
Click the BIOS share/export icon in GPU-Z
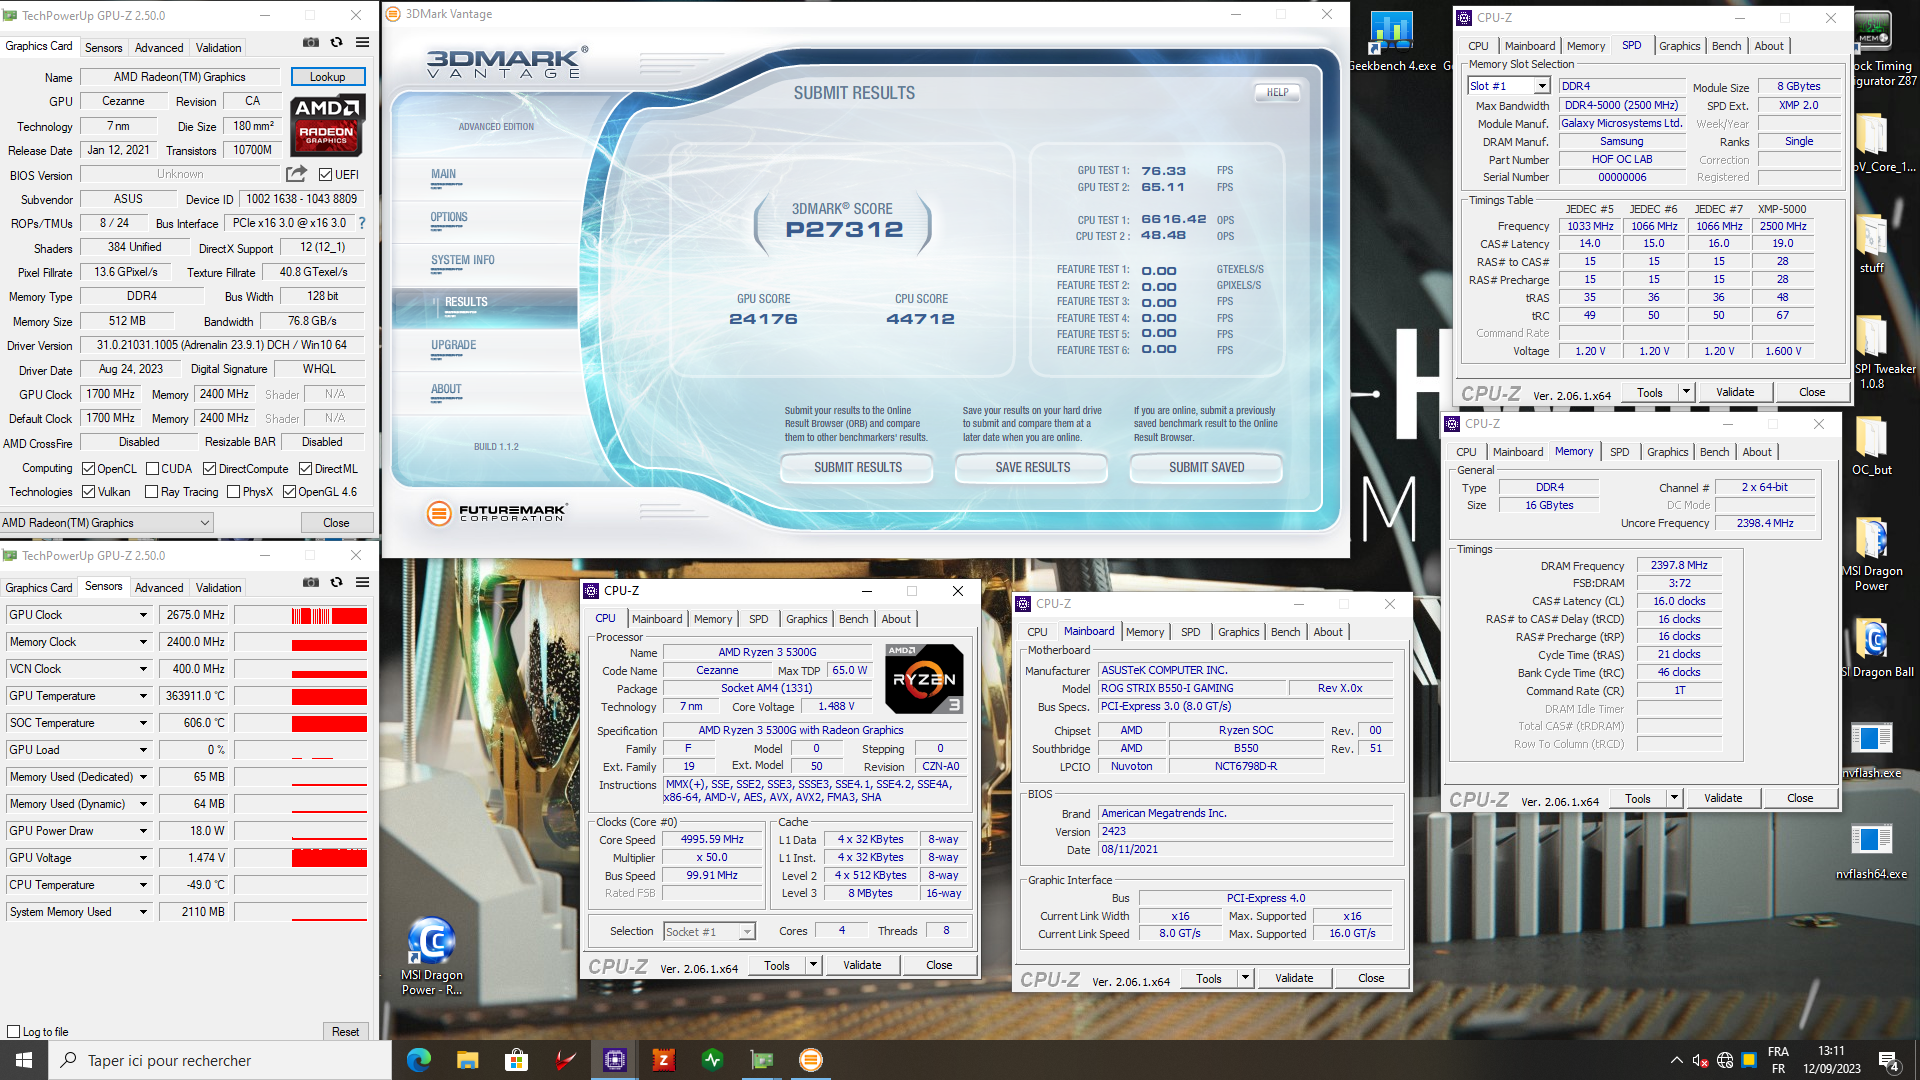297,174
